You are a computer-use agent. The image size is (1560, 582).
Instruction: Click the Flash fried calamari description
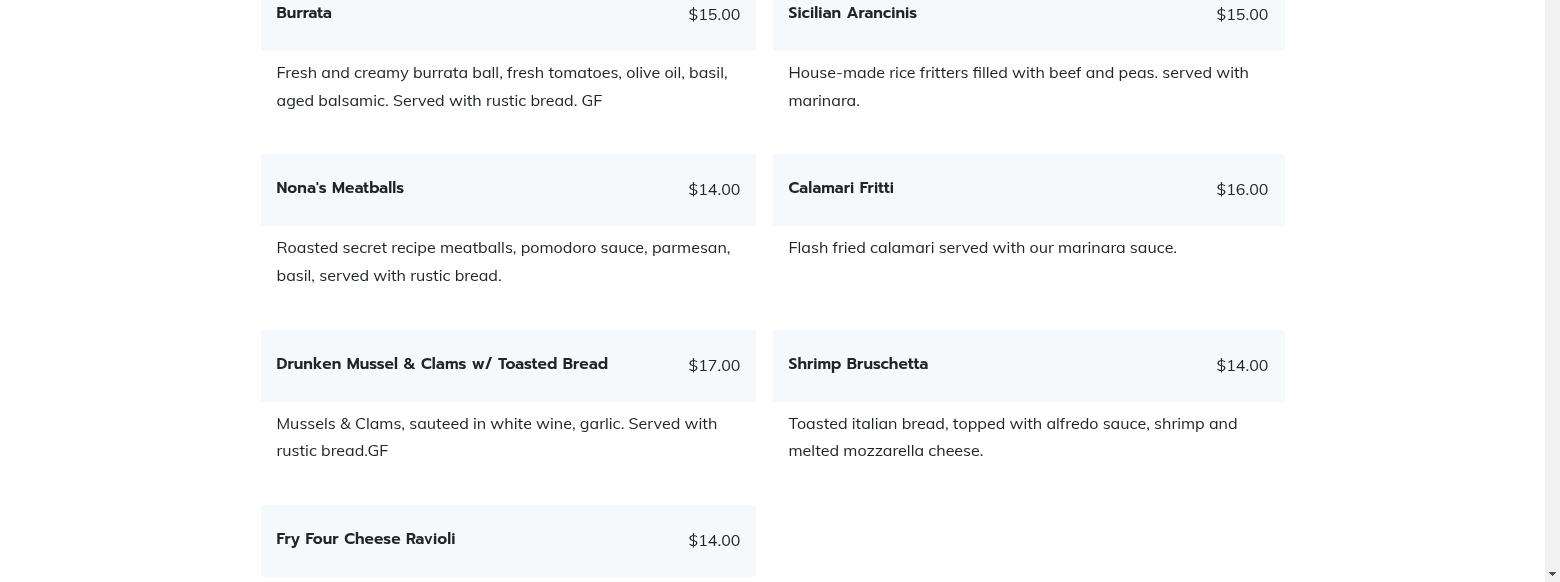click(982, 247)
